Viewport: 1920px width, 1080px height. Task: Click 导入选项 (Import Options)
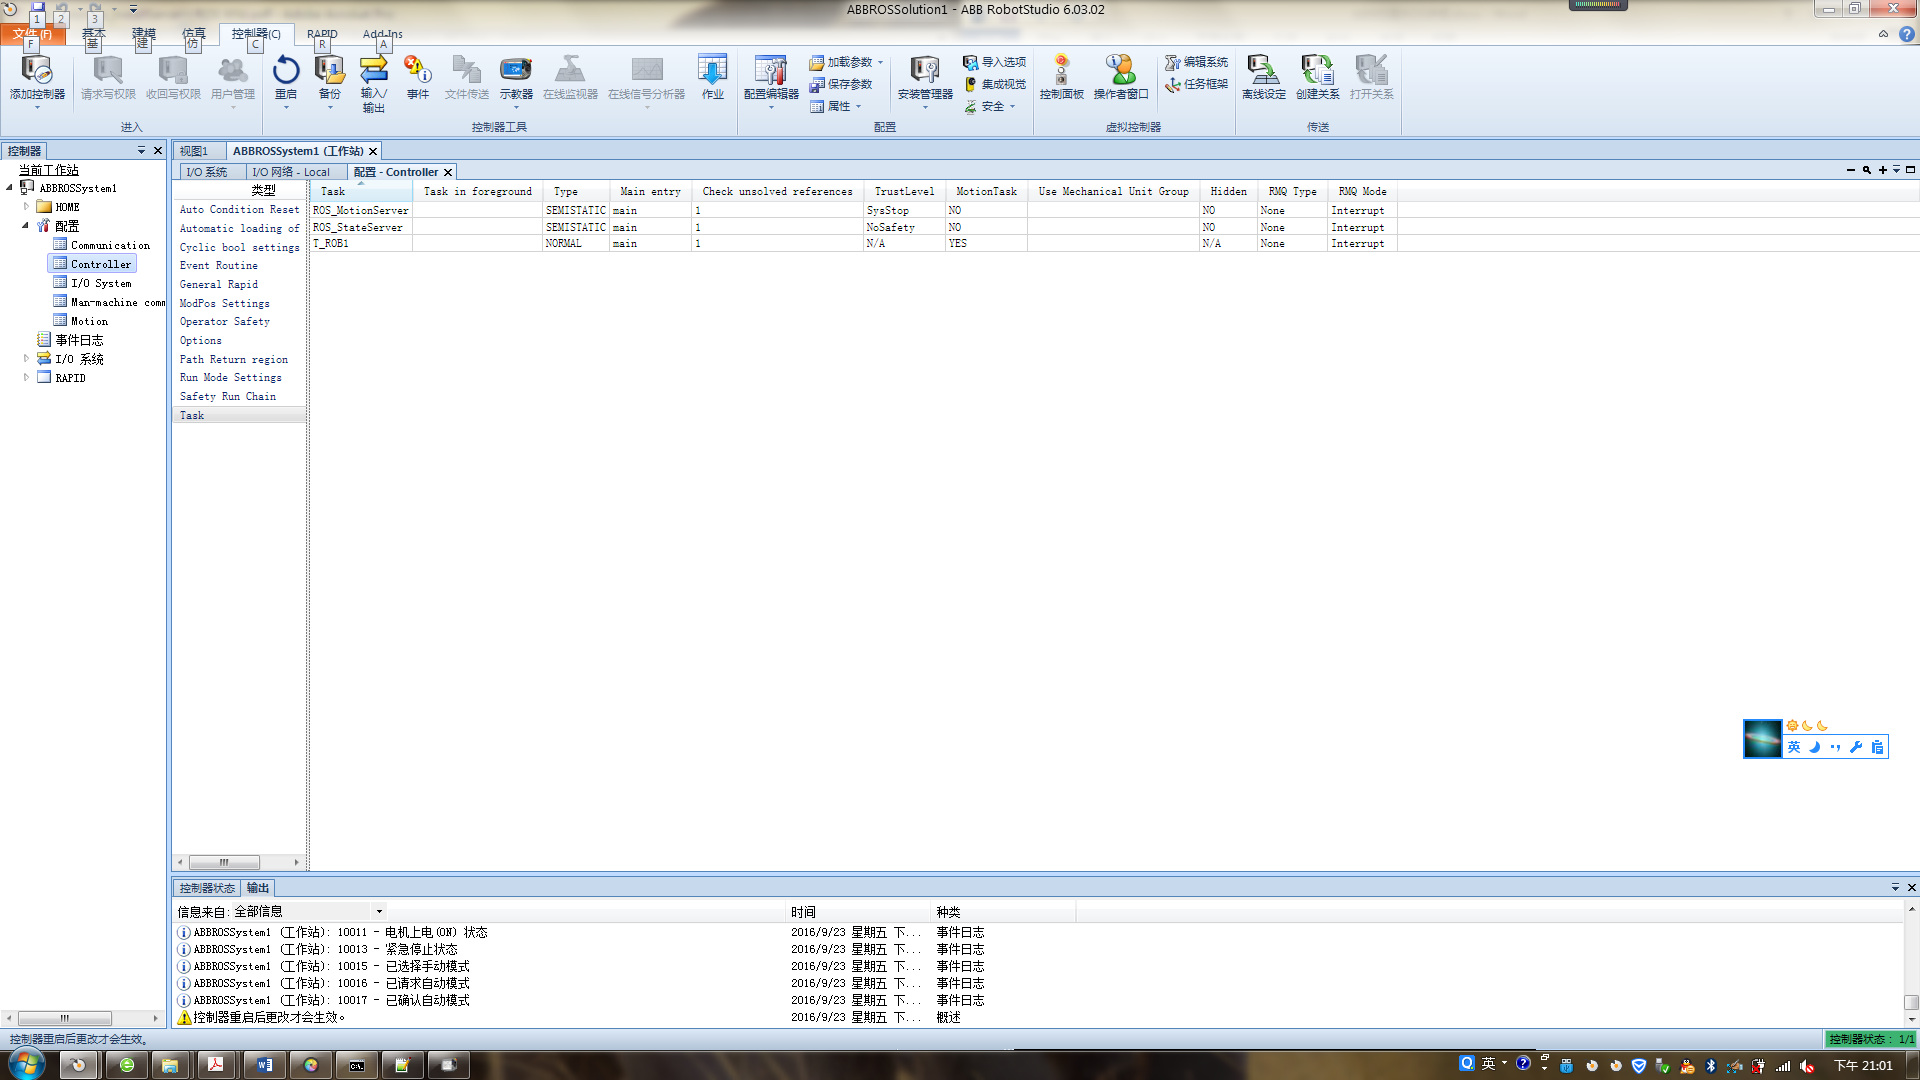tap(995, 62)
